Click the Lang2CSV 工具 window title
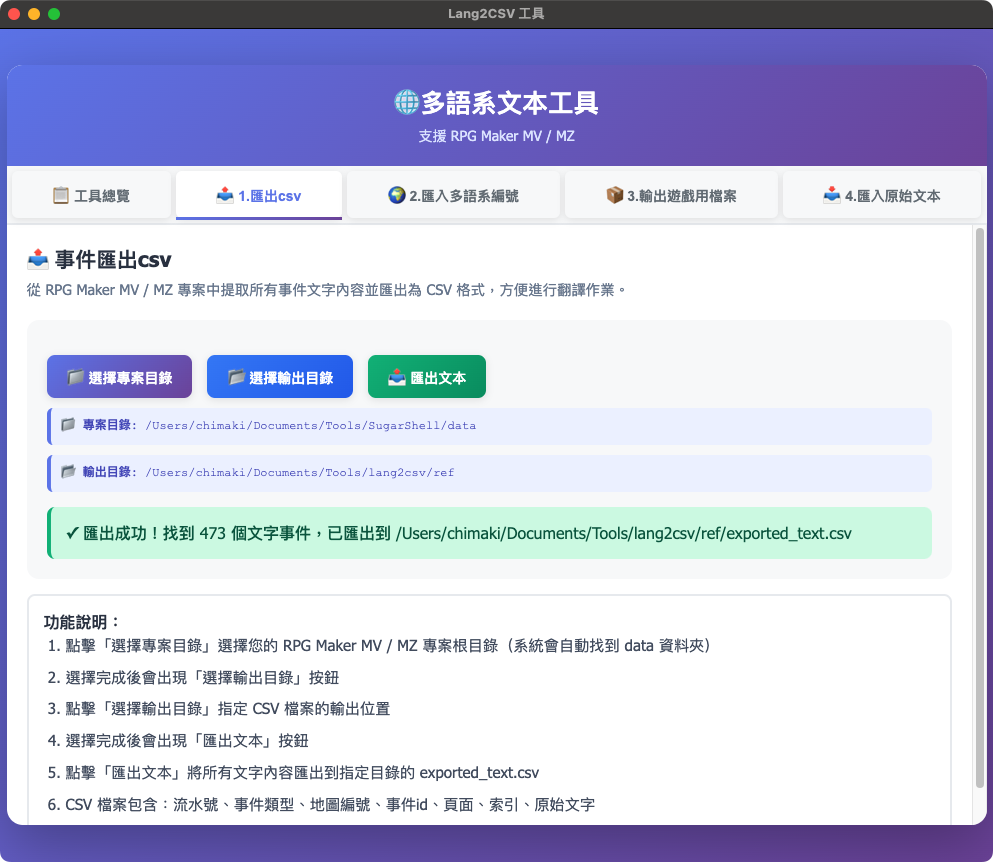 (x=496, y=13)
